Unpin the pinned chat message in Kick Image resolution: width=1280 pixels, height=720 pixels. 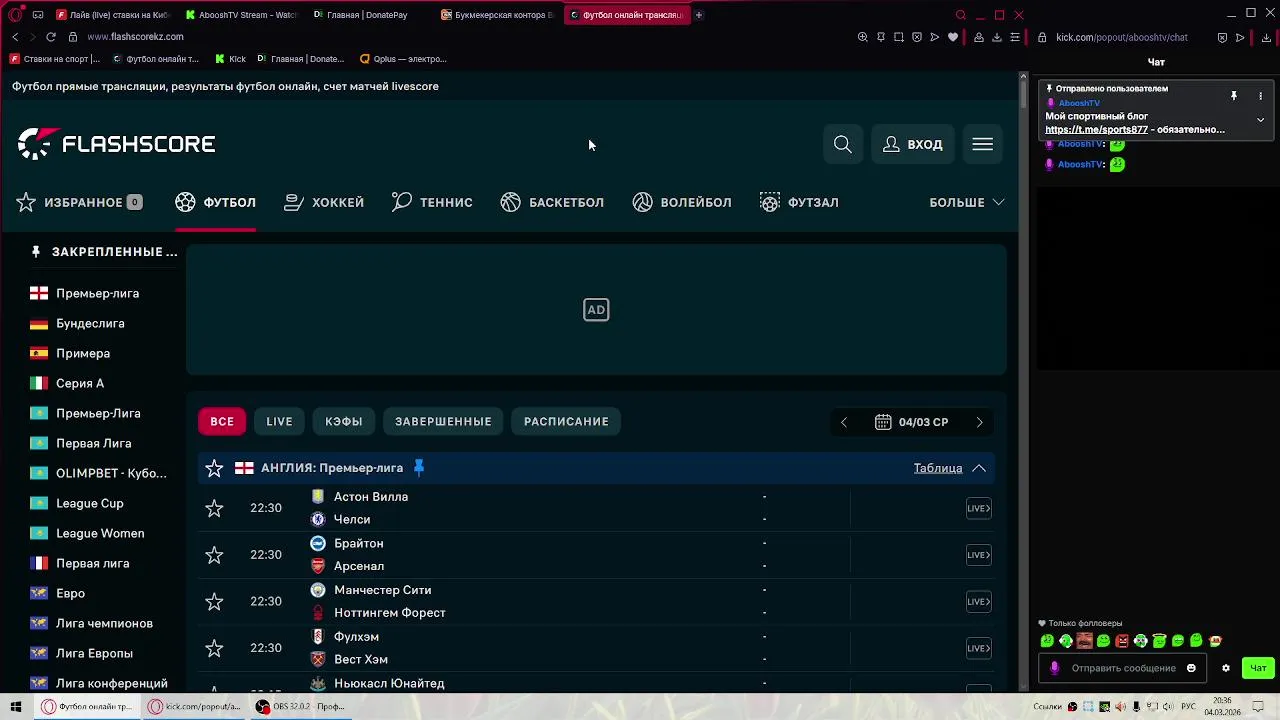[x=1234, y=96]
